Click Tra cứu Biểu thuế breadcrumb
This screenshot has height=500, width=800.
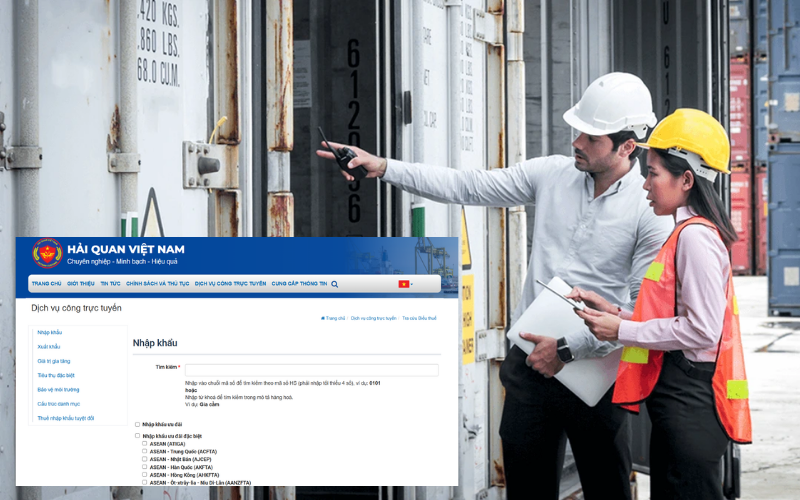[419, 318]
